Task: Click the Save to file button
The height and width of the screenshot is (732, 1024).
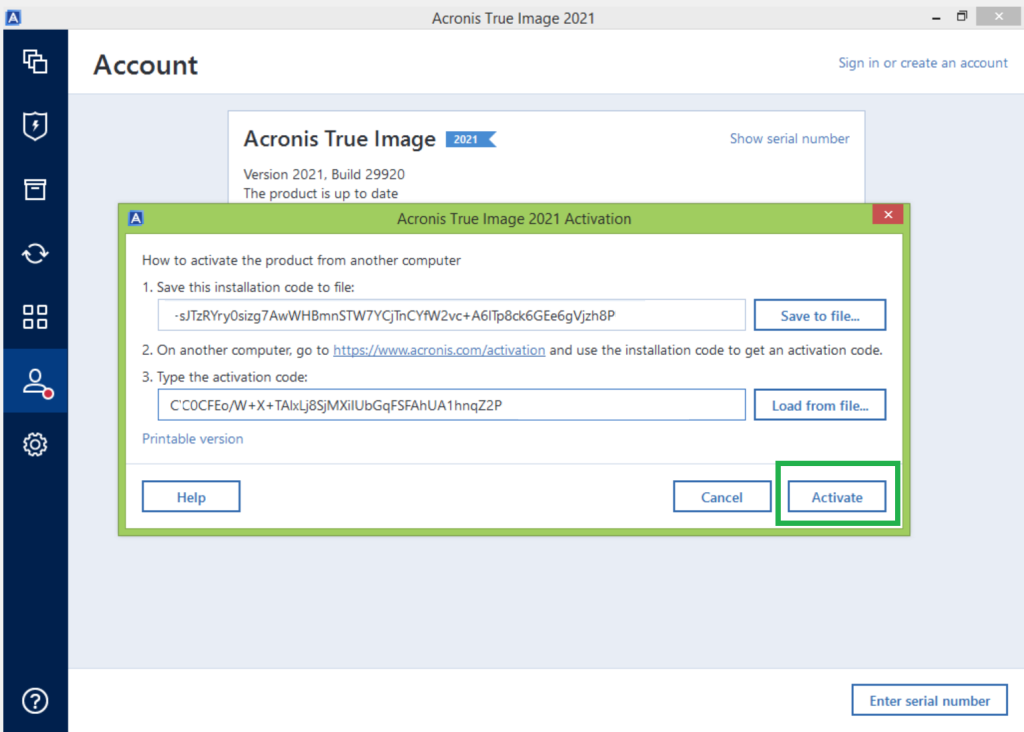Action: 820,315
